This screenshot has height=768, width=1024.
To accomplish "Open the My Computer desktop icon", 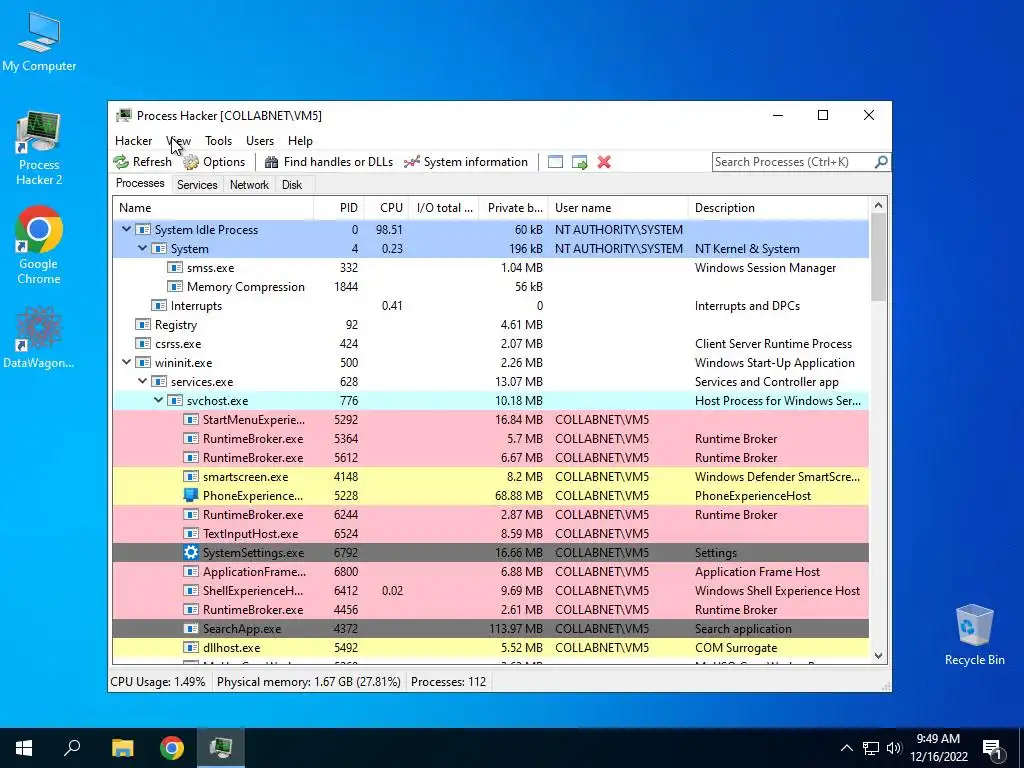I will [39, 41].
